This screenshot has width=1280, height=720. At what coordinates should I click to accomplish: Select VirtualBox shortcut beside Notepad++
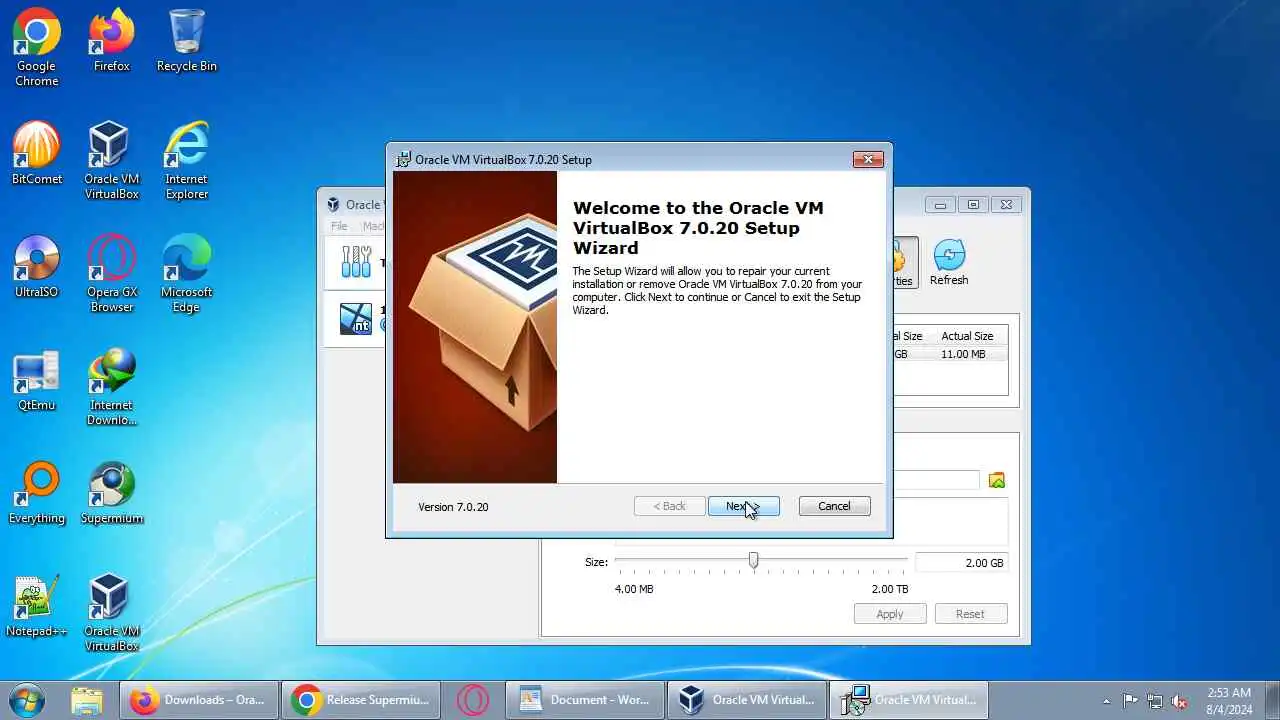[111, 613]
